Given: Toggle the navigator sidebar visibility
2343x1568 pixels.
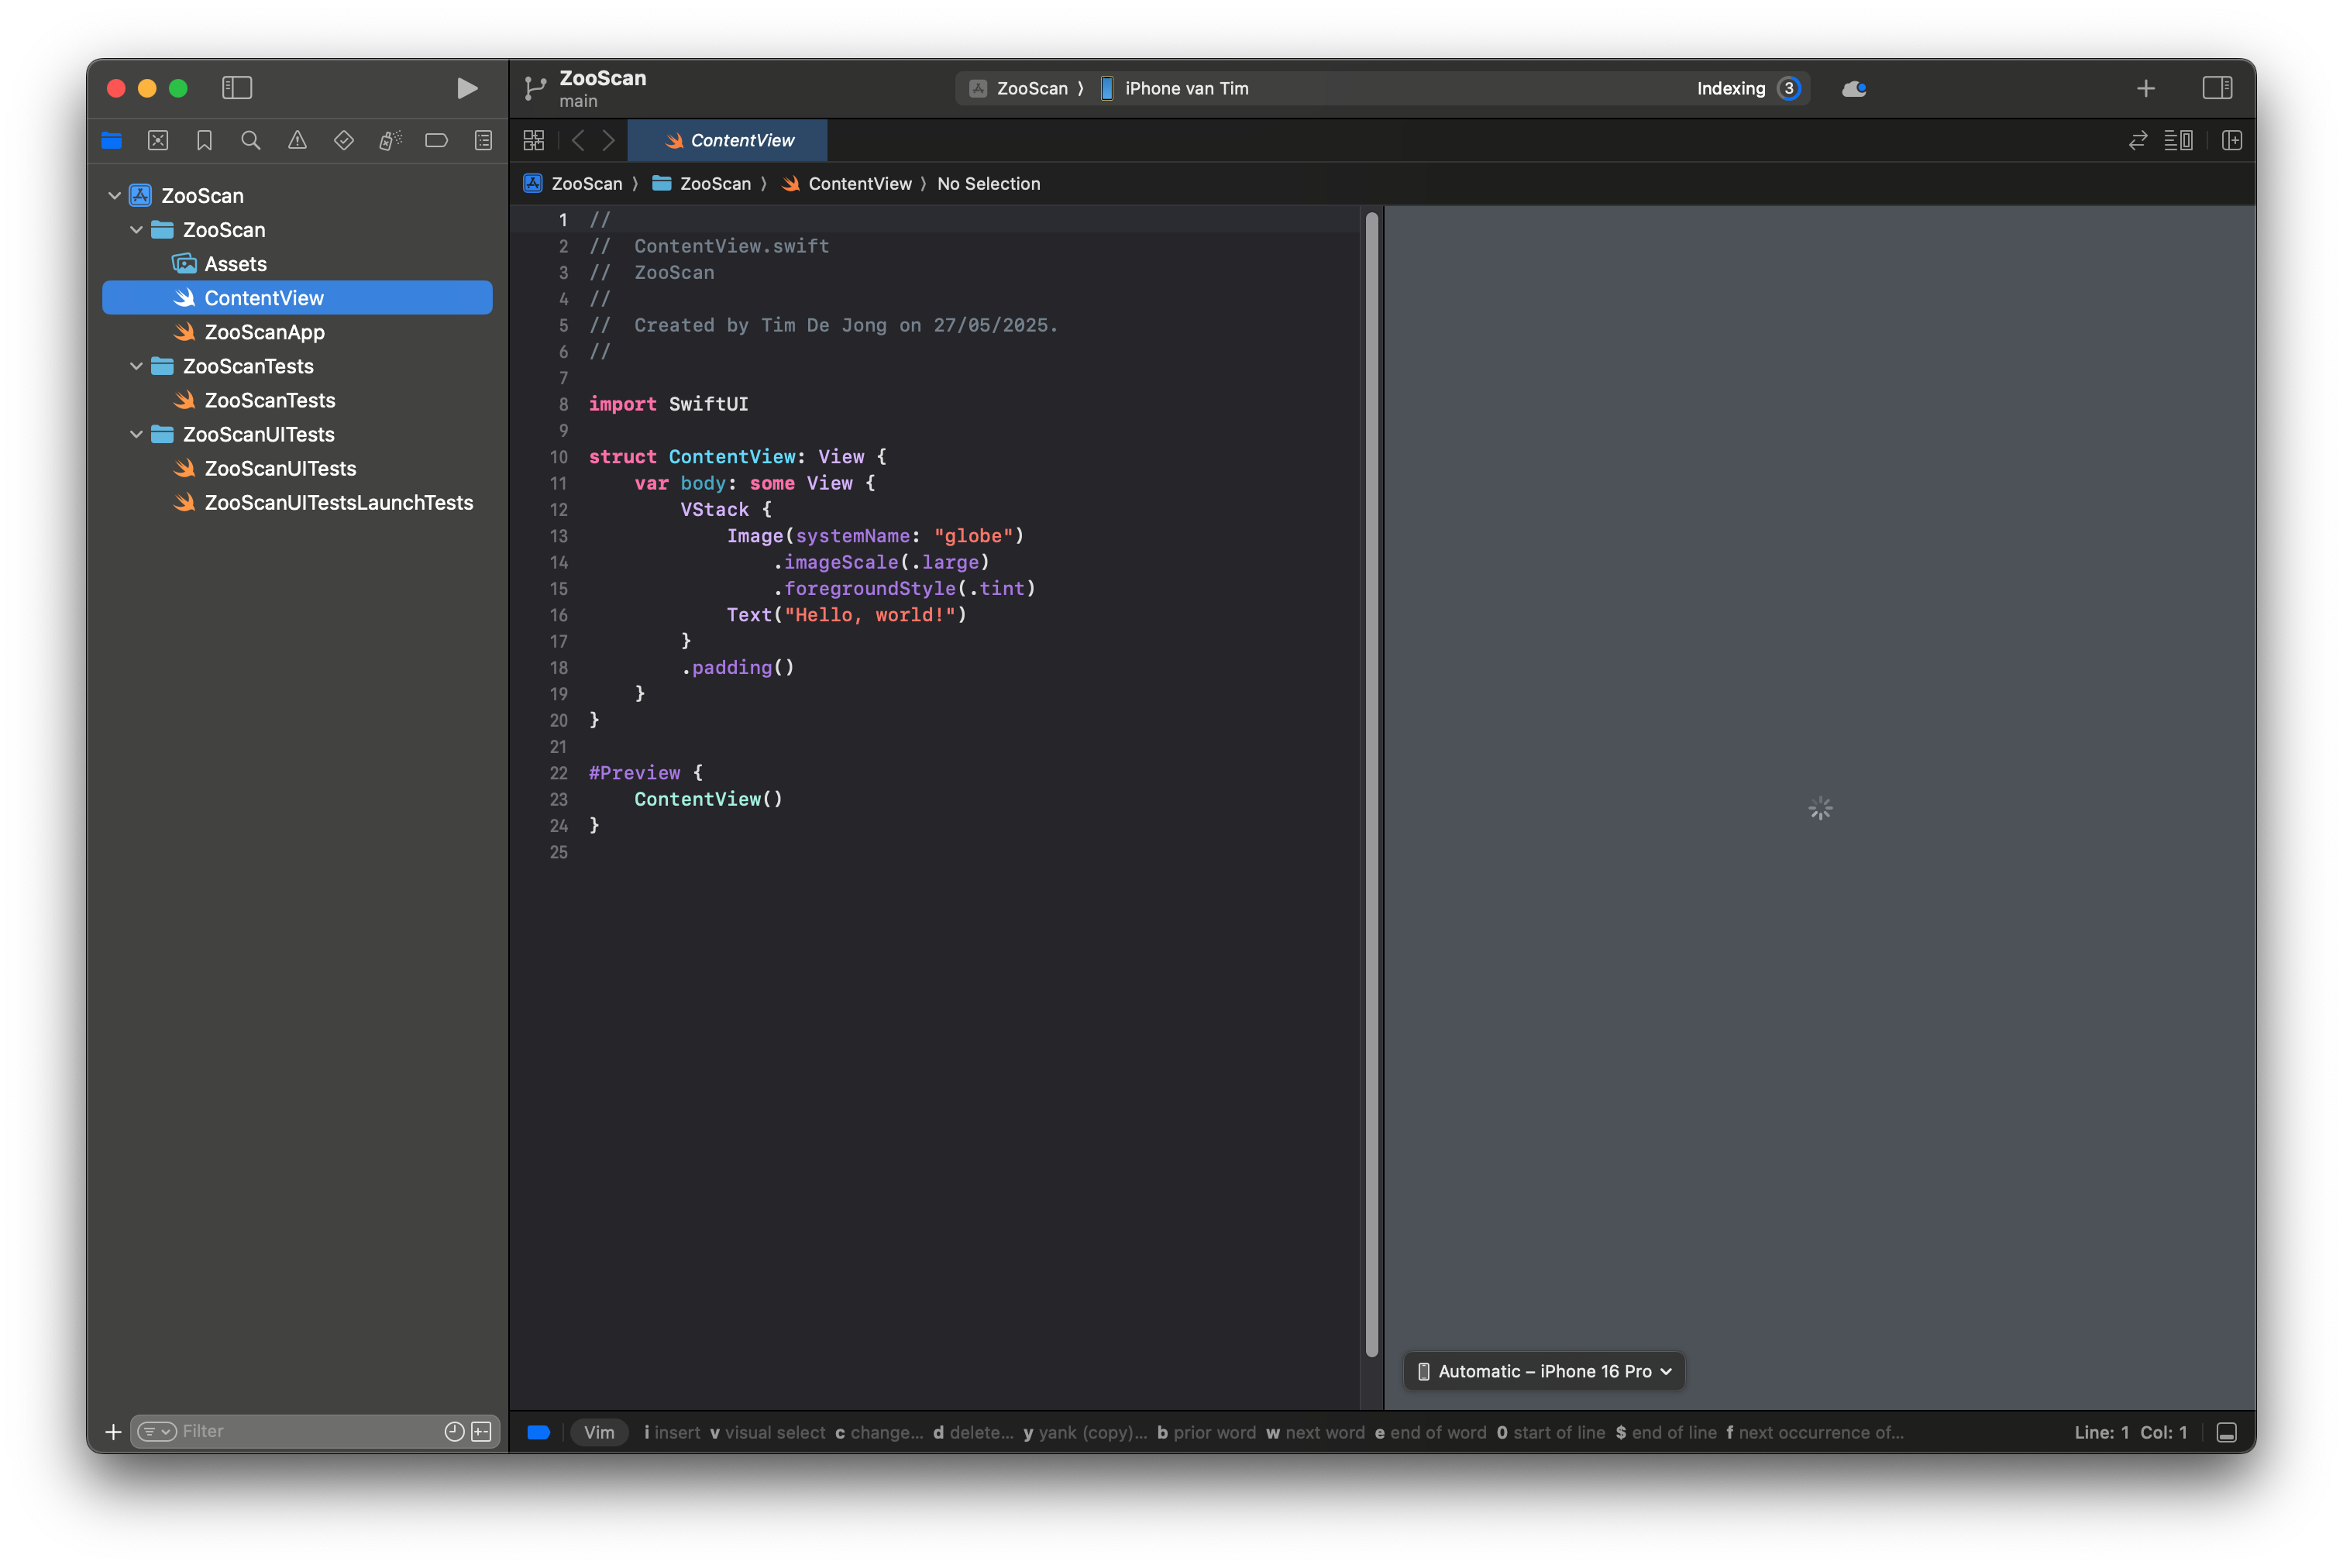Looking at the screenshot, I should click(x=237, y=88).
